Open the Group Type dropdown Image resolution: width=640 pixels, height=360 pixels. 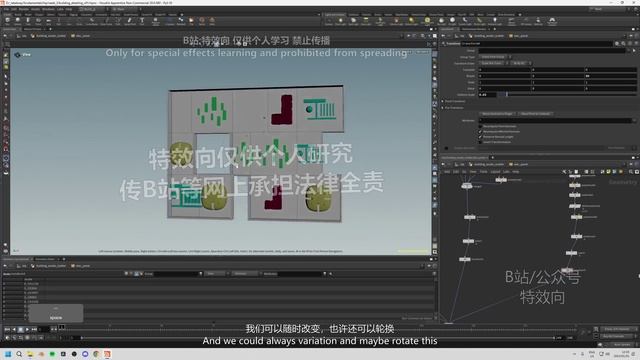pyautogui.click(x=496, y=57)
